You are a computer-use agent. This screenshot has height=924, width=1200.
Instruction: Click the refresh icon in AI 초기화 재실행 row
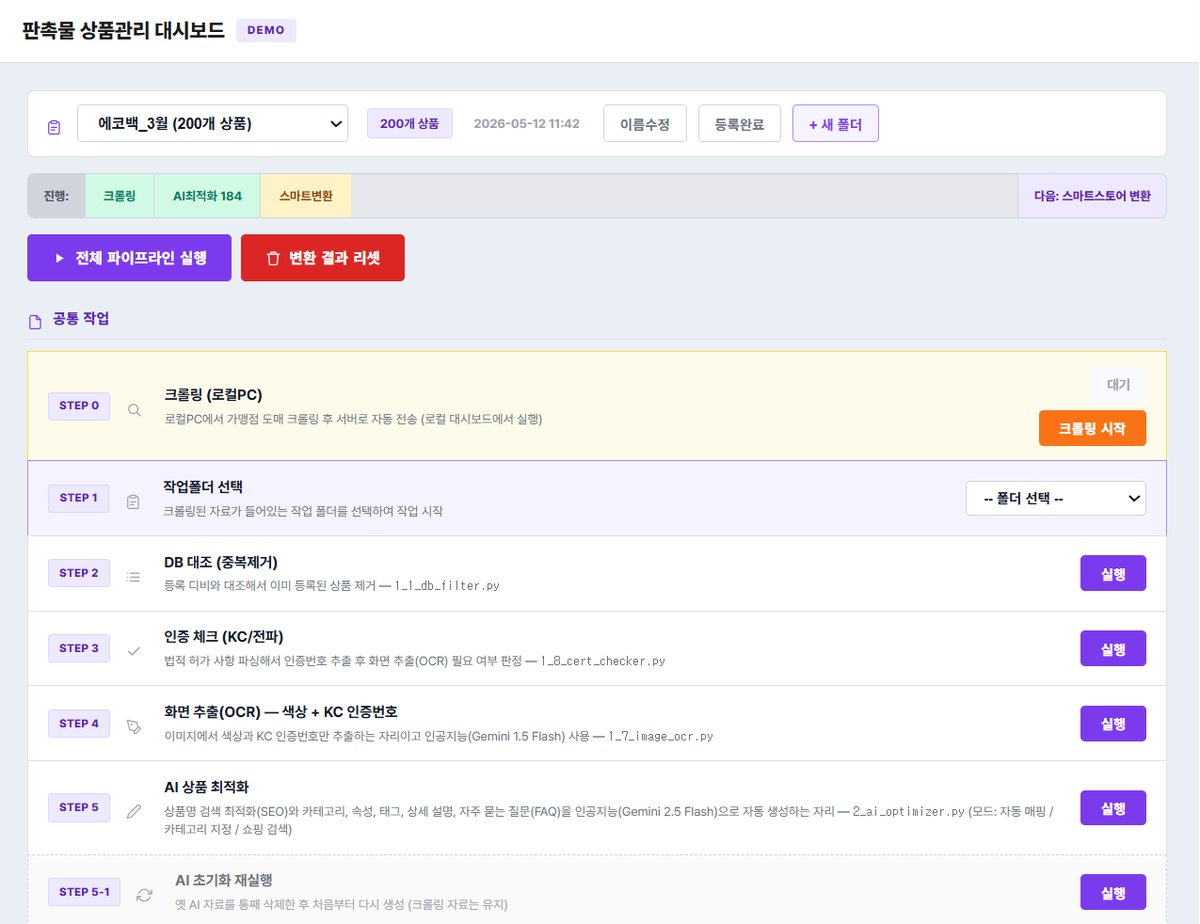[145, 895]
